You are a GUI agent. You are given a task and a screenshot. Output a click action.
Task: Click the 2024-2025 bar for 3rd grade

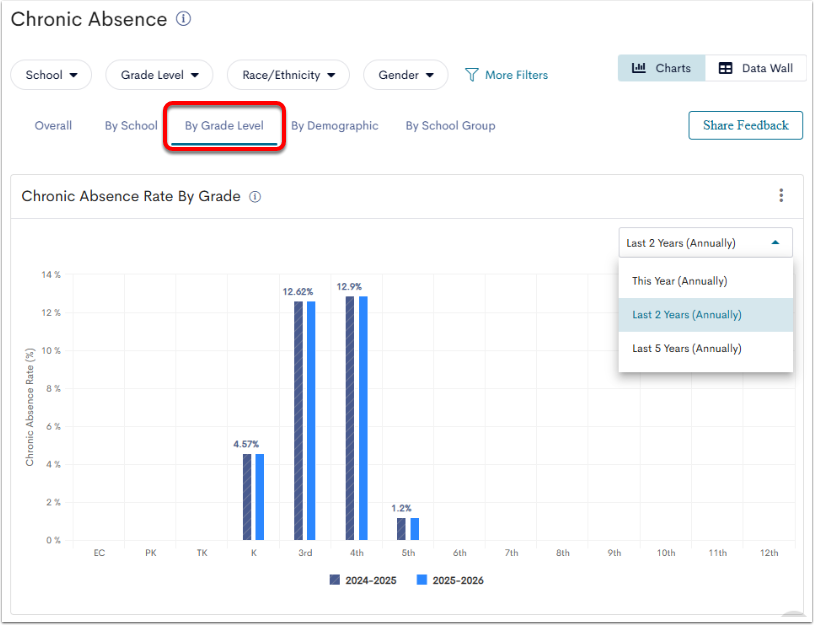[299, 420]
